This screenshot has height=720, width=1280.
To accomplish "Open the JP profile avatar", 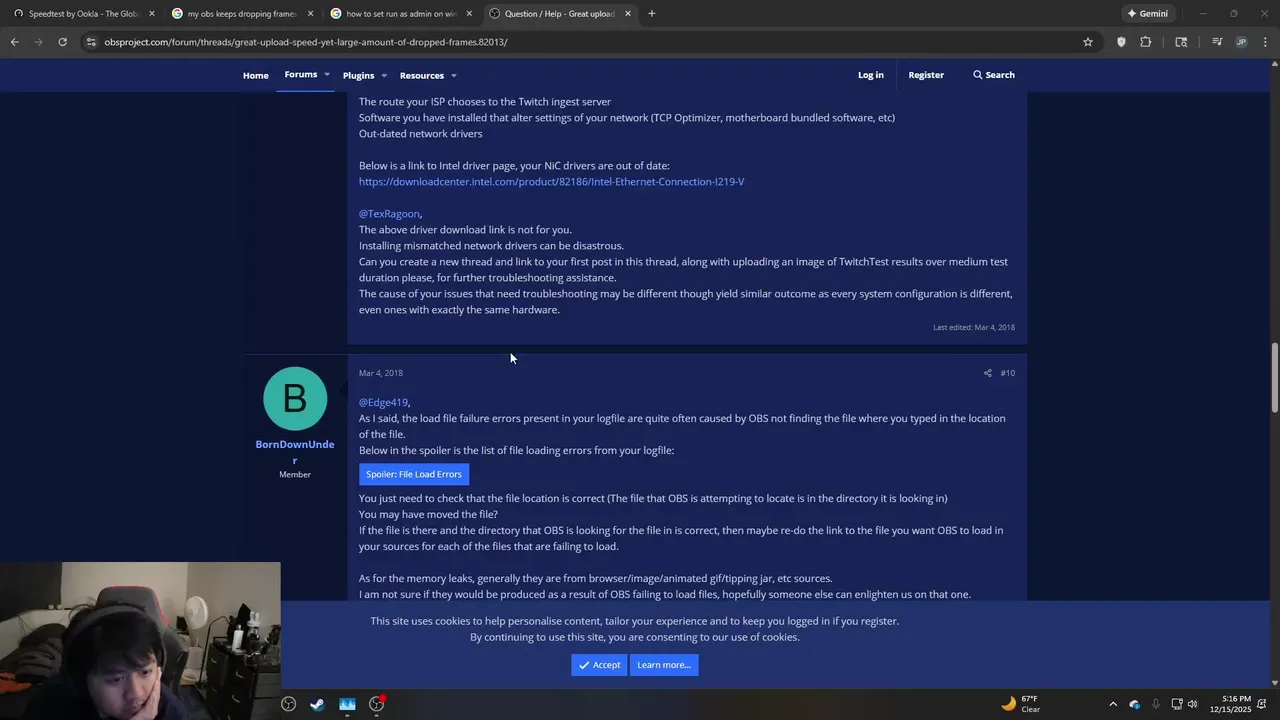I will pos(1241,42).
